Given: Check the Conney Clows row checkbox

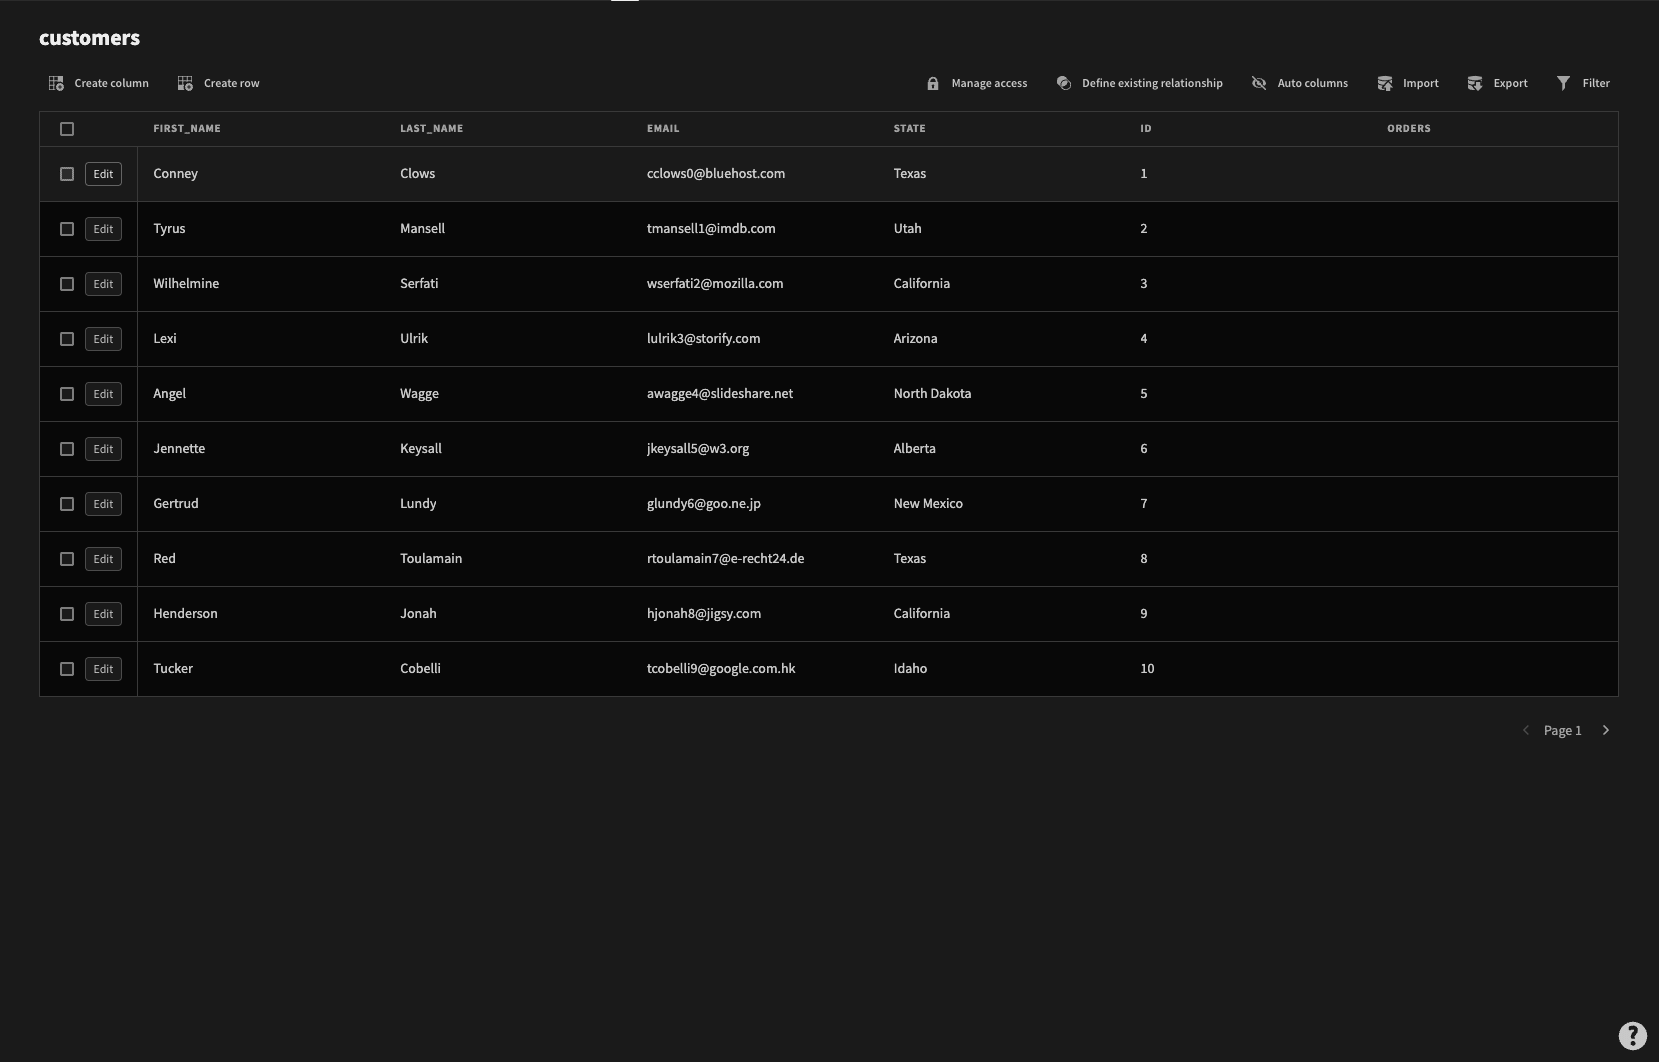Looking at the screenshot, I should [x=67, y=174].
